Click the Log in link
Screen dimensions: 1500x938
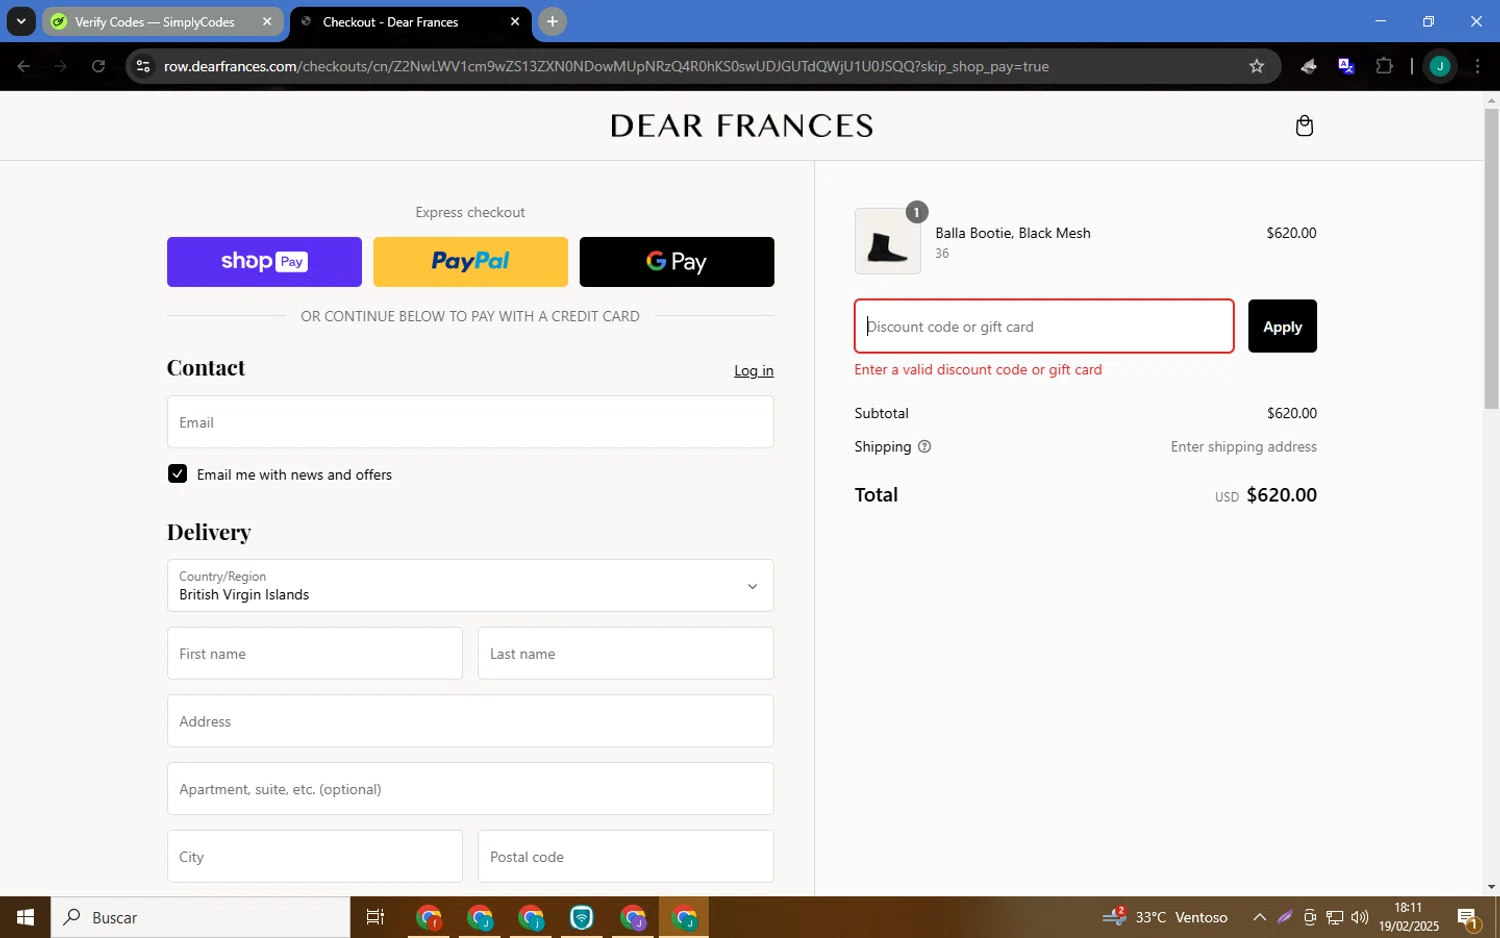pos(754,371)
